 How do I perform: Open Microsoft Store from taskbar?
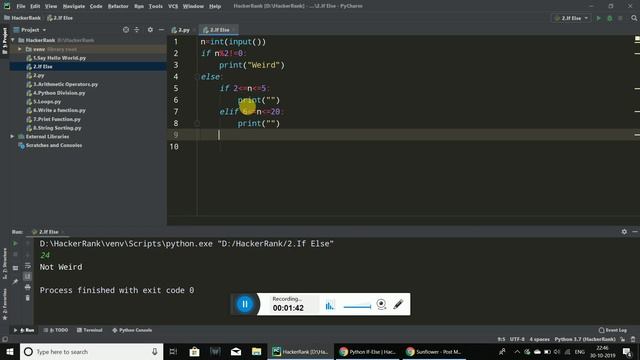pyautogui.click(x=194, y=351)
